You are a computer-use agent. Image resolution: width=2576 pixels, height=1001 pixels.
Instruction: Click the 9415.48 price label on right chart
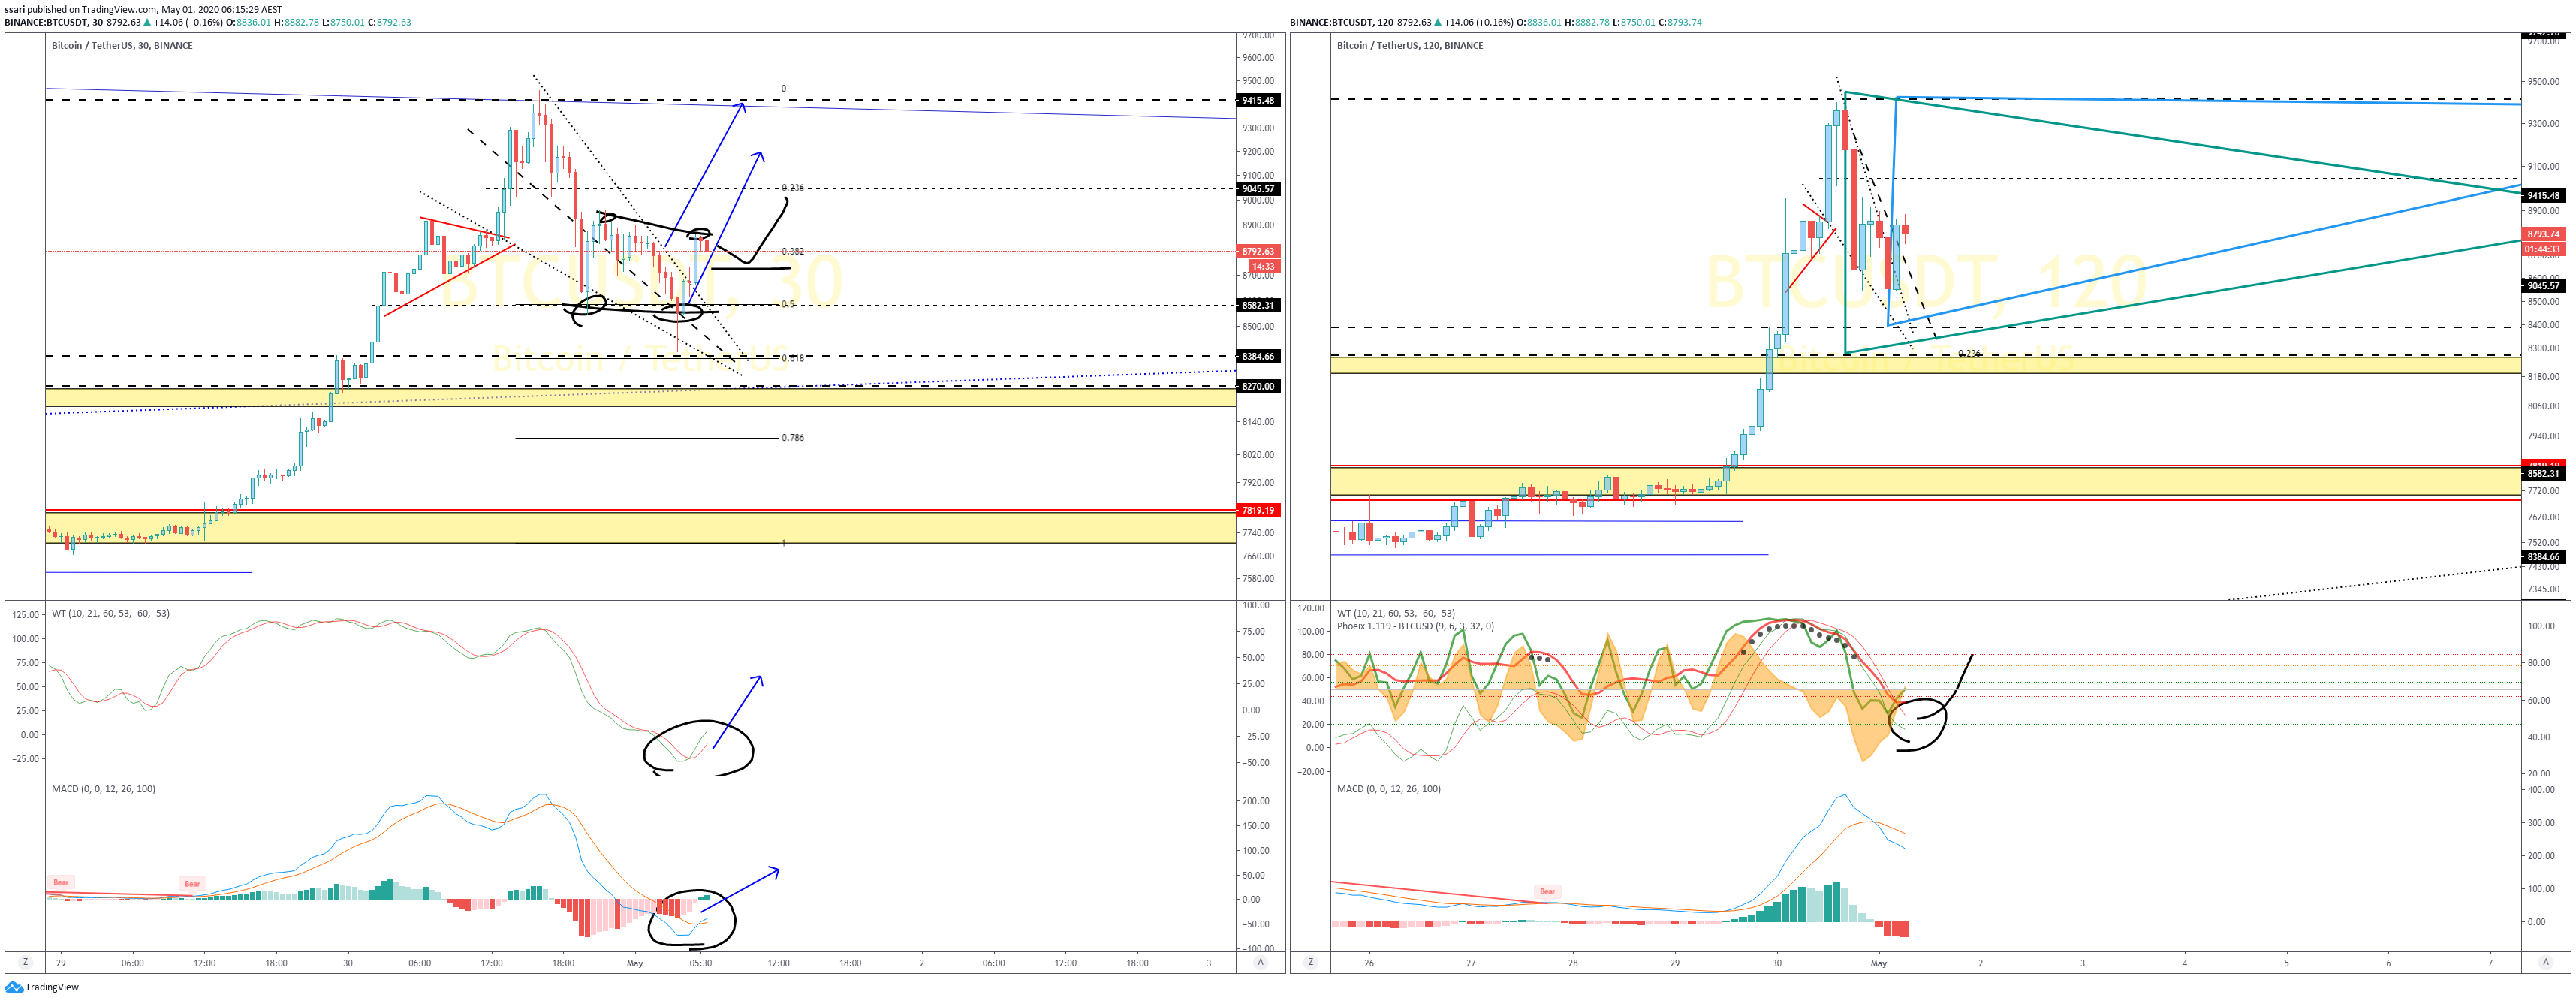[2543, 196]
